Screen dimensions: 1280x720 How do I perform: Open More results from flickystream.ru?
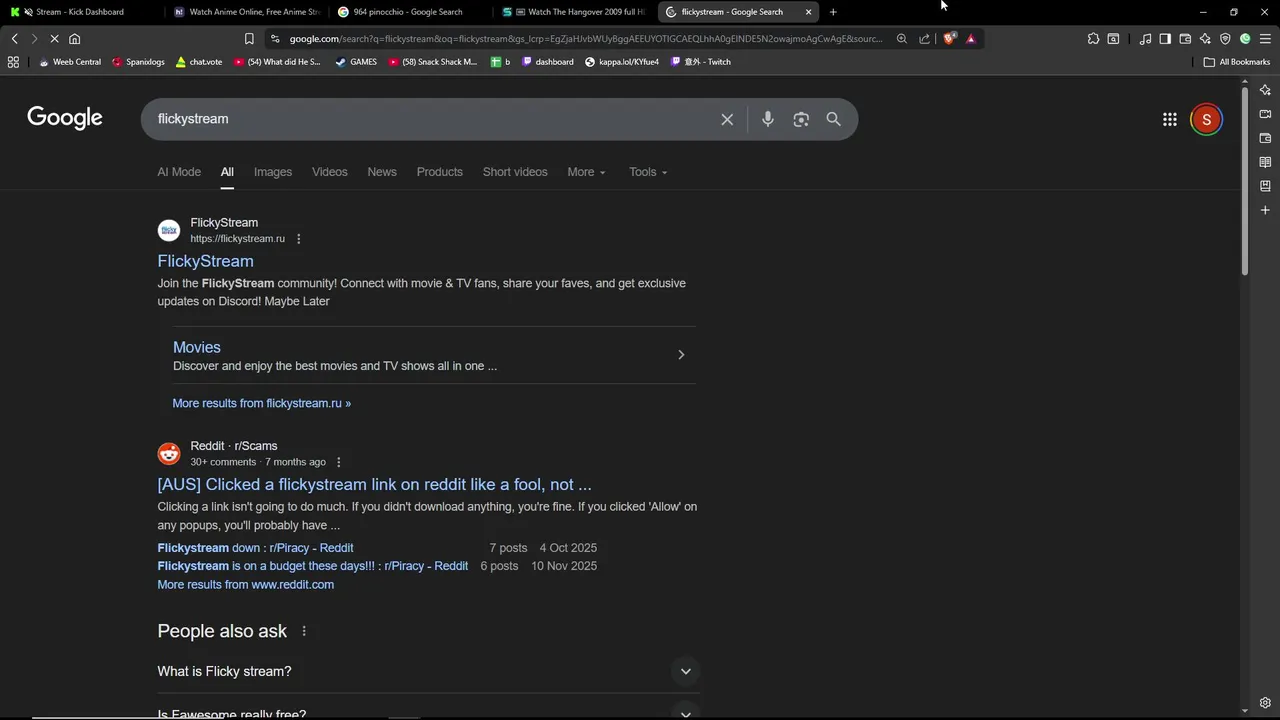(x=262, y=403)
